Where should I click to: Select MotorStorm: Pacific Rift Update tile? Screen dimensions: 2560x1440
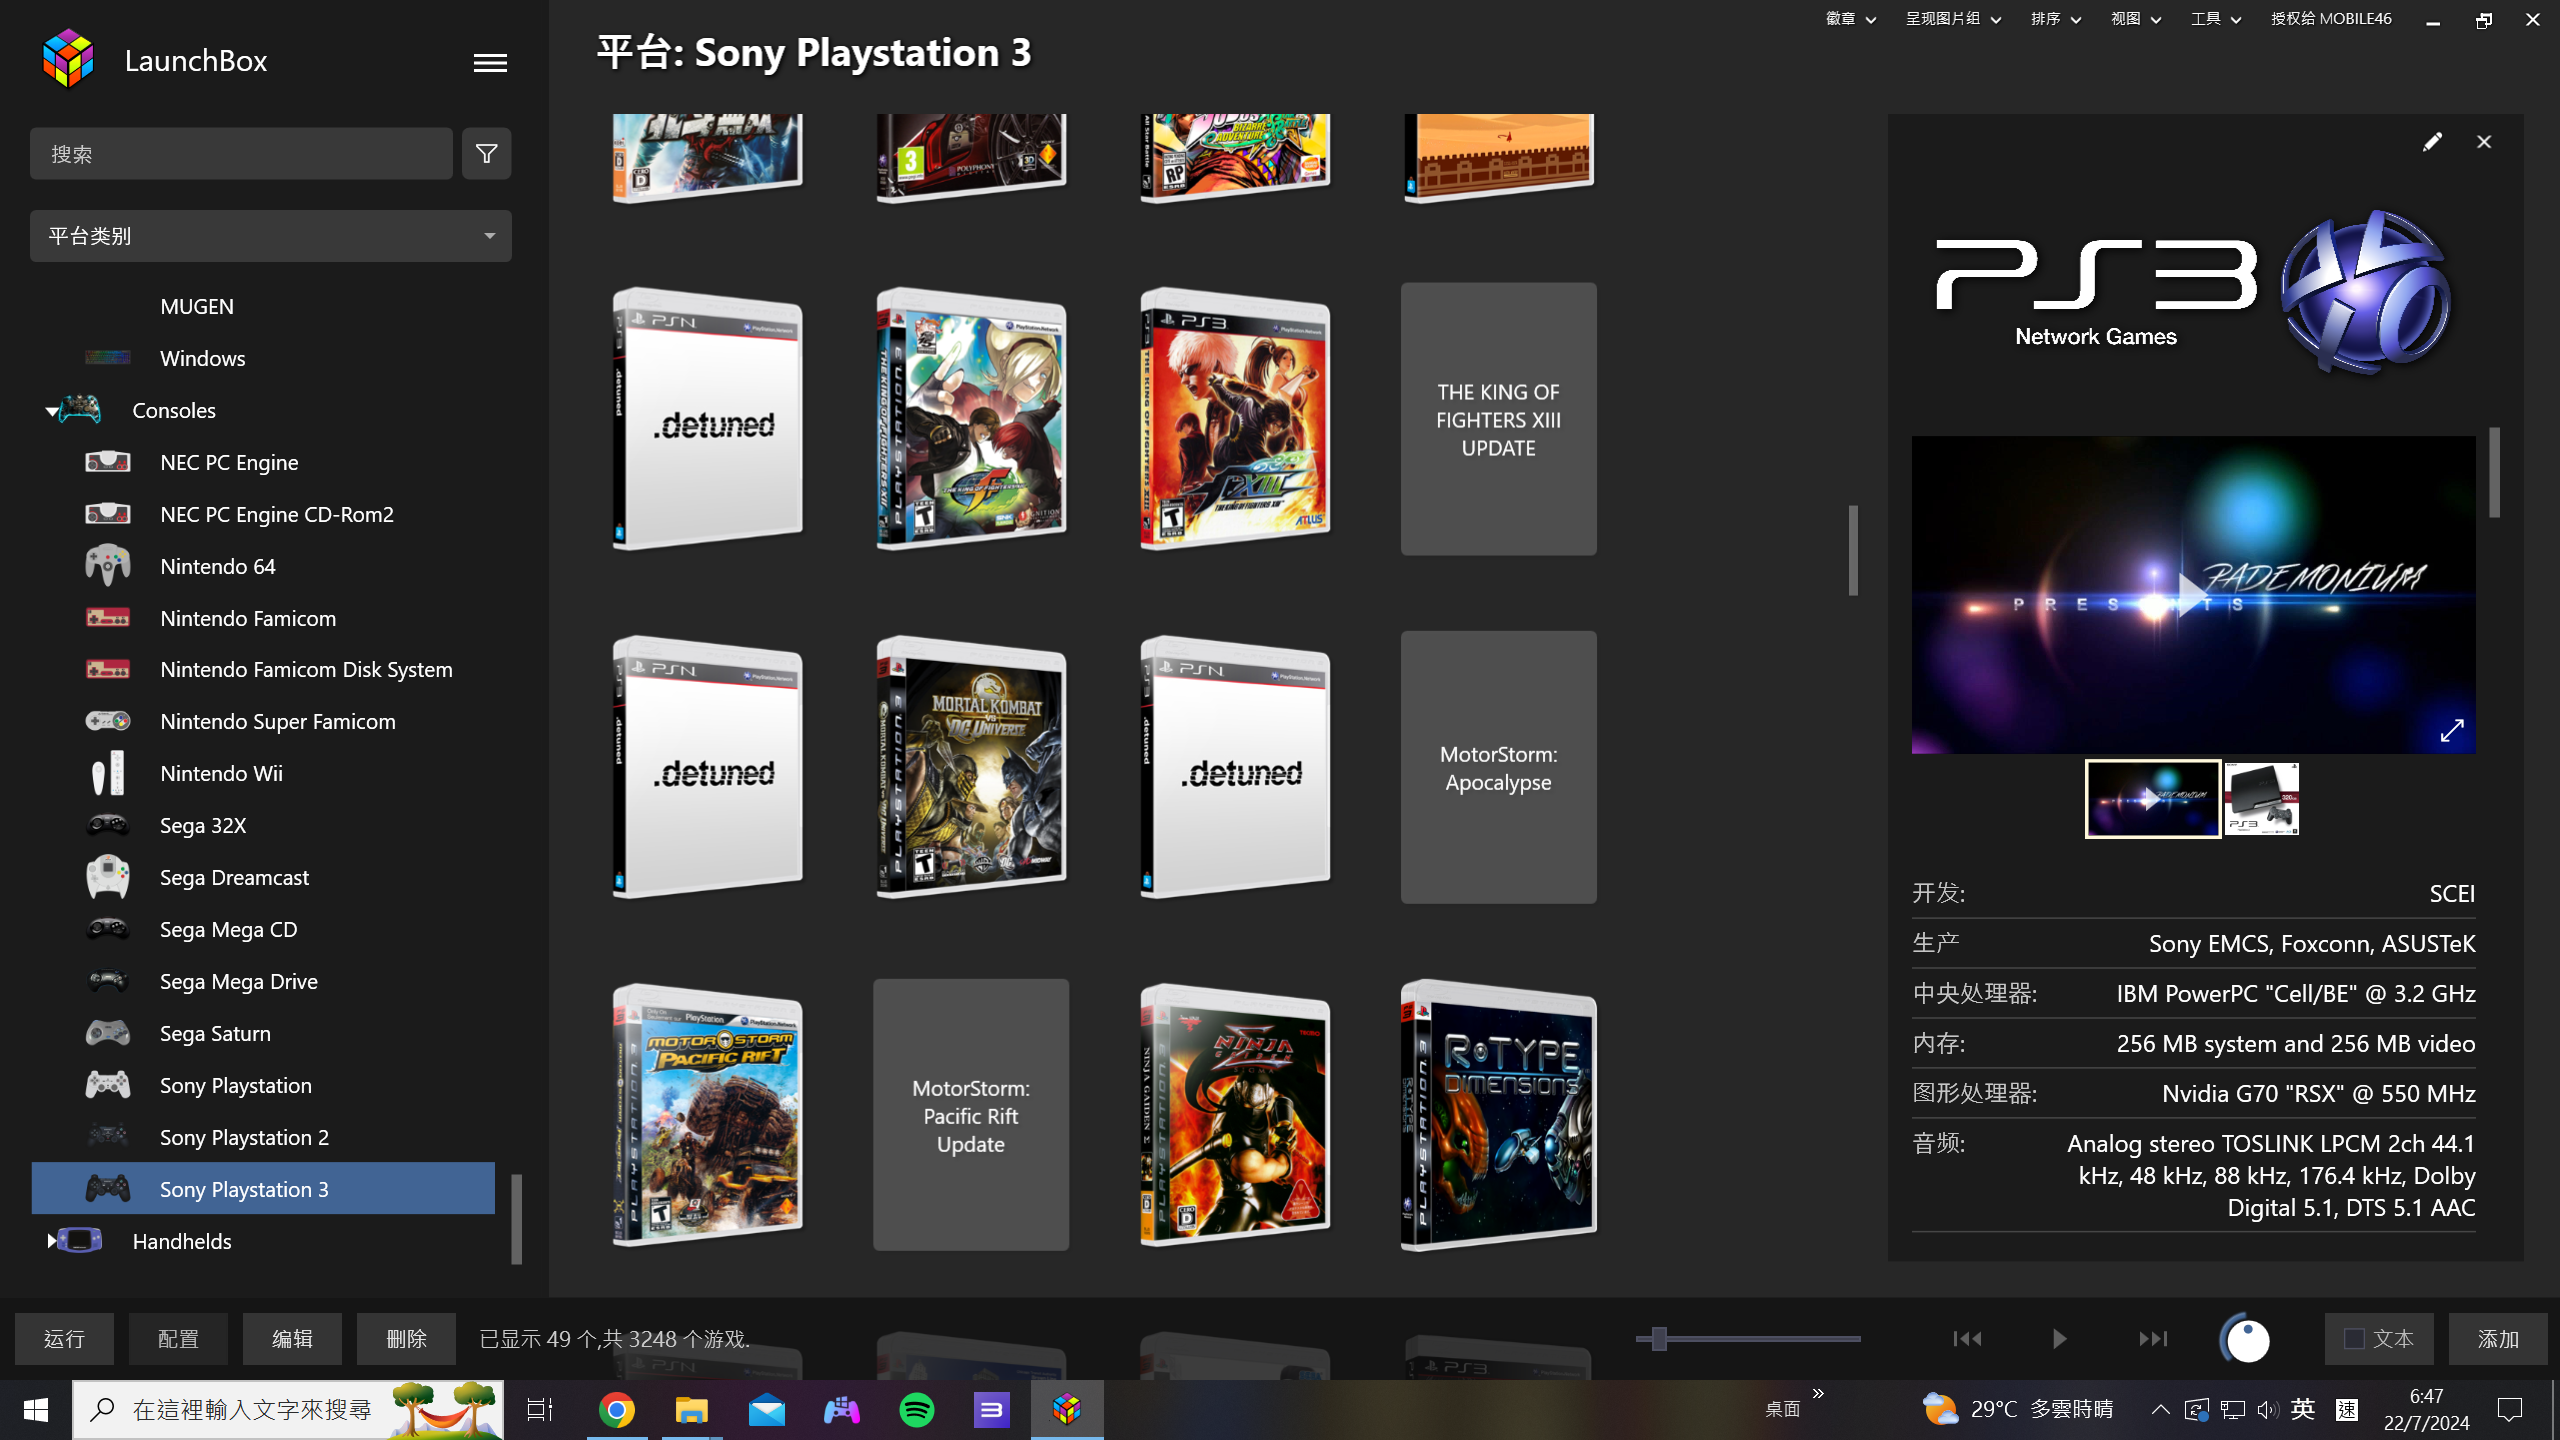pyautogui.click(x=970, y=1115)
